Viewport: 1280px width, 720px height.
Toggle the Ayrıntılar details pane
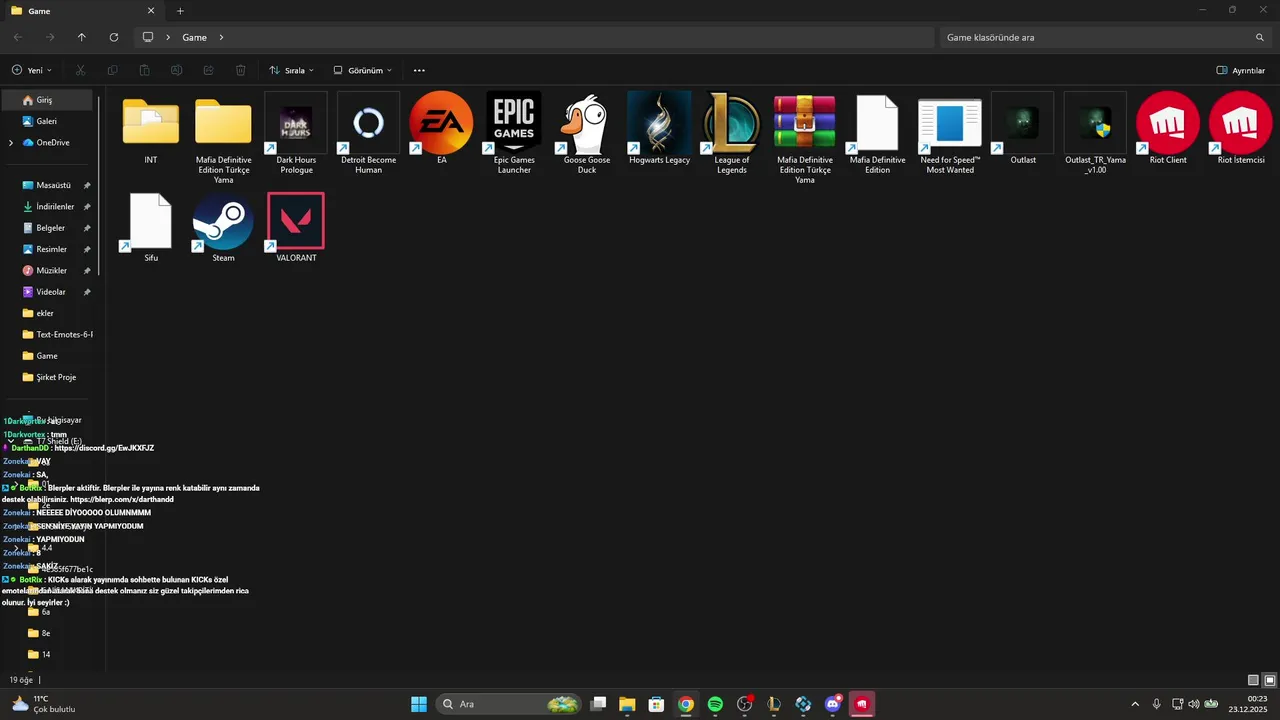point(1241,70)
